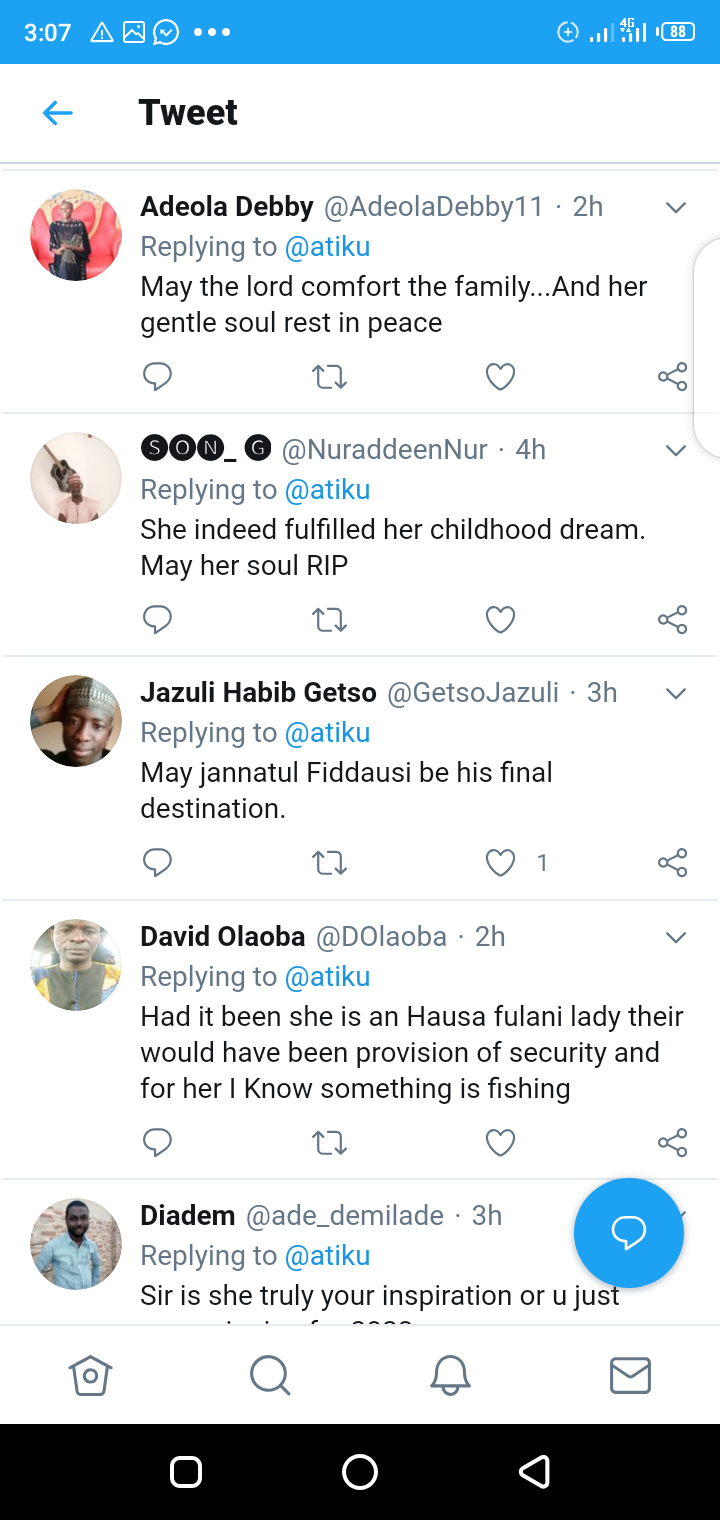Like Adeola Debby's tweet
The height and width of the screenshot is (1520, 720).
500,377
